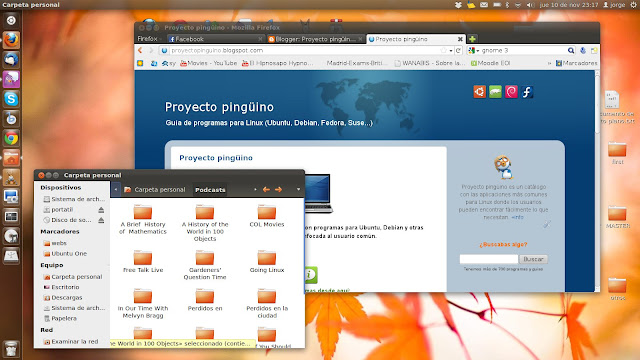The image size is (640, 360).
Task: Open the Bluetooth indicator menu
Action: (507, 5)
